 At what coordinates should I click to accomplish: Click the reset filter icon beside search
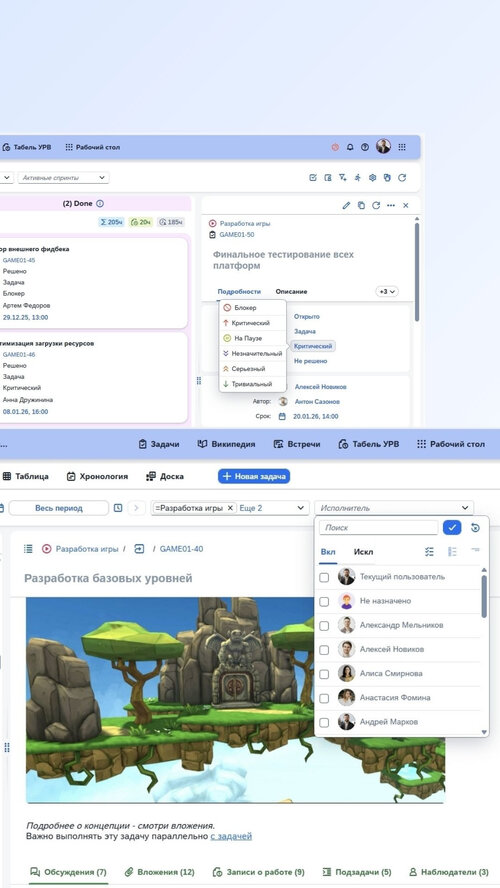tap(475, 528)
